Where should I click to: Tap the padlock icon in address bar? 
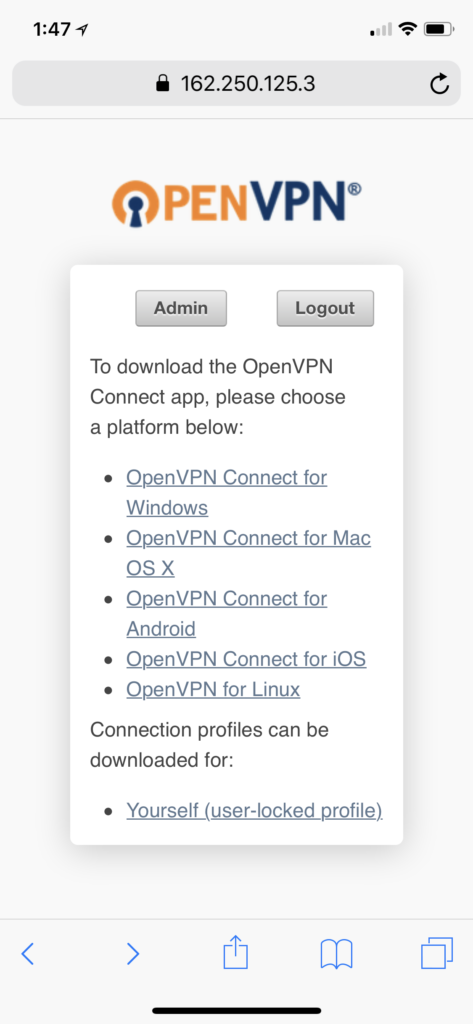click(x=162, y=83)
